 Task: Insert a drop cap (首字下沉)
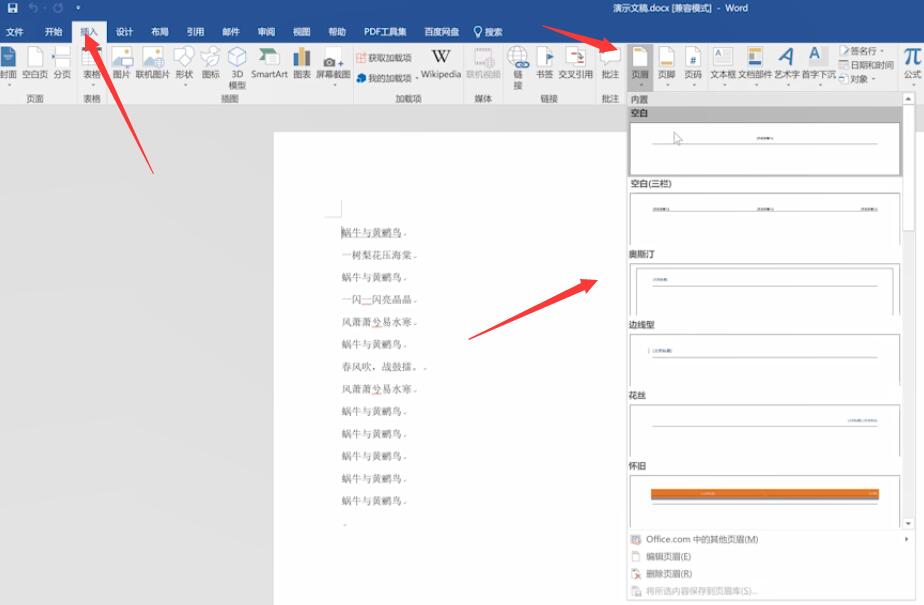[819, 66]
